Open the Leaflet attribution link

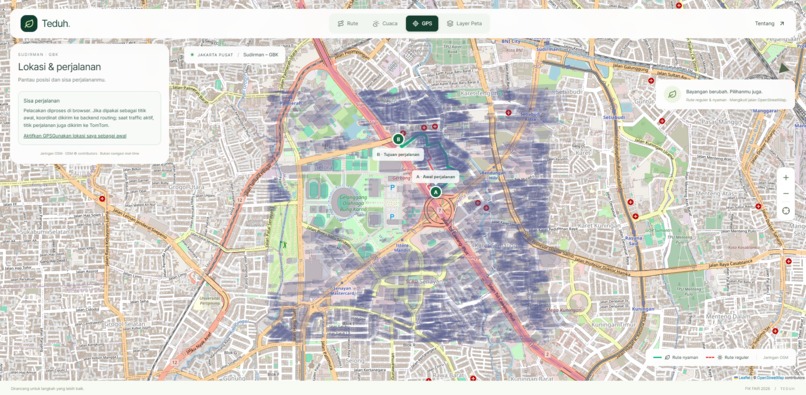[x=743, y=378]
